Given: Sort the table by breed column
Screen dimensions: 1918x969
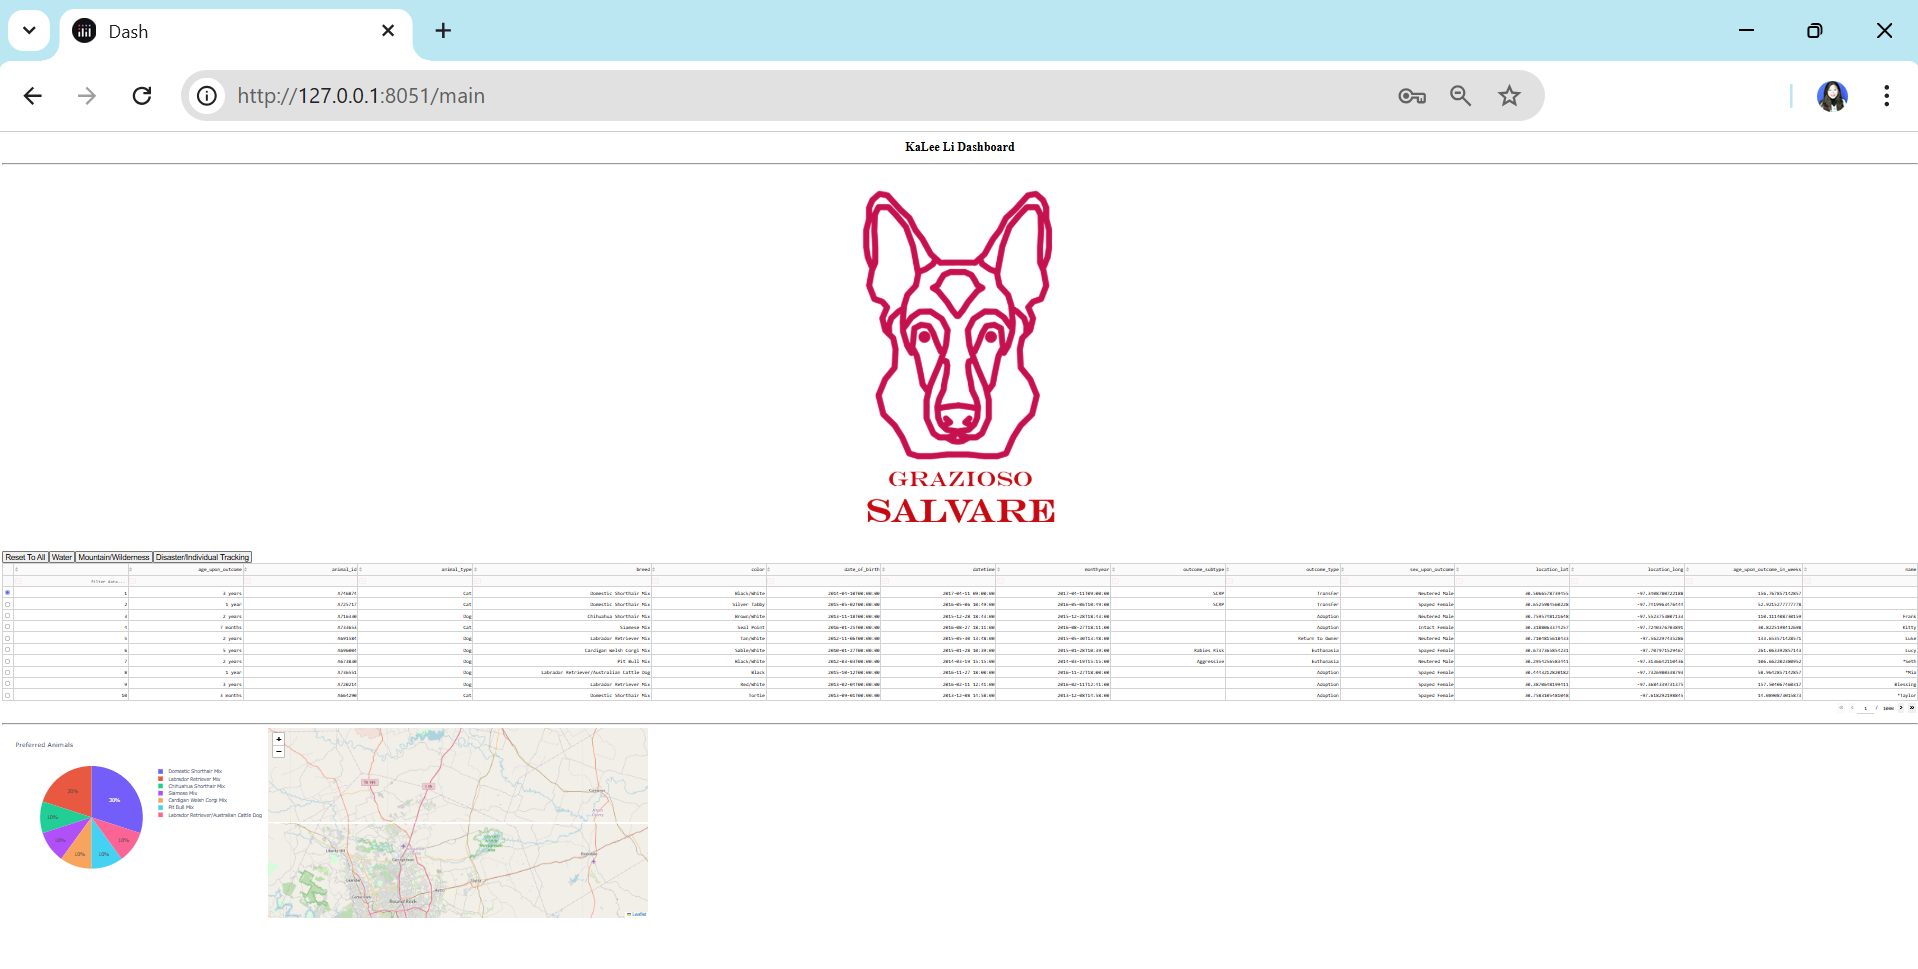Looking at the screenshot, I should [x=475, y=569].
